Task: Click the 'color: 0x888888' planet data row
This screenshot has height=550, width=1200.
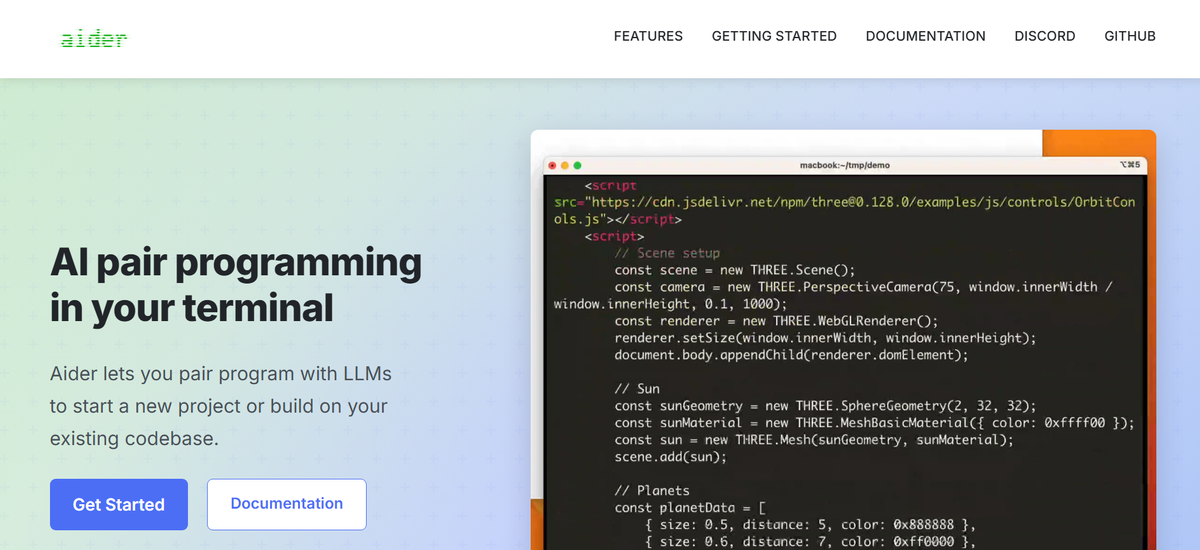Action: pos(810,525)
